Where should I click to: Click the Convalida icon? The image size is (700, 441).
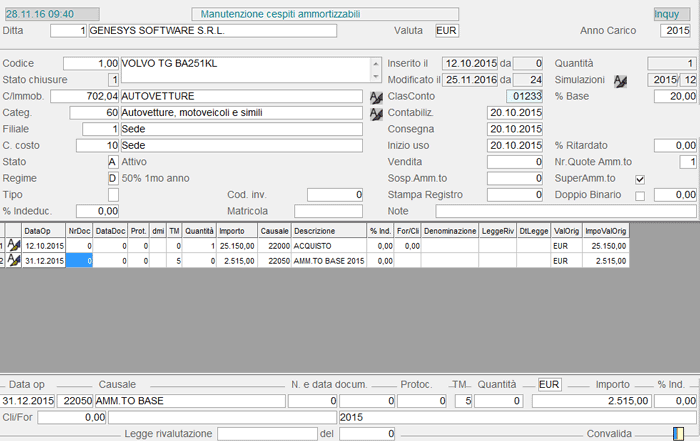point(678,433)
